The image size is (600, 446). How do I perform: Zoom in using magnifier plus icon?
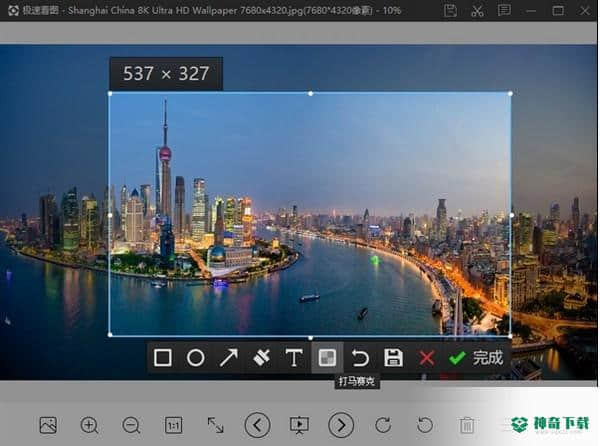point(90,425)
